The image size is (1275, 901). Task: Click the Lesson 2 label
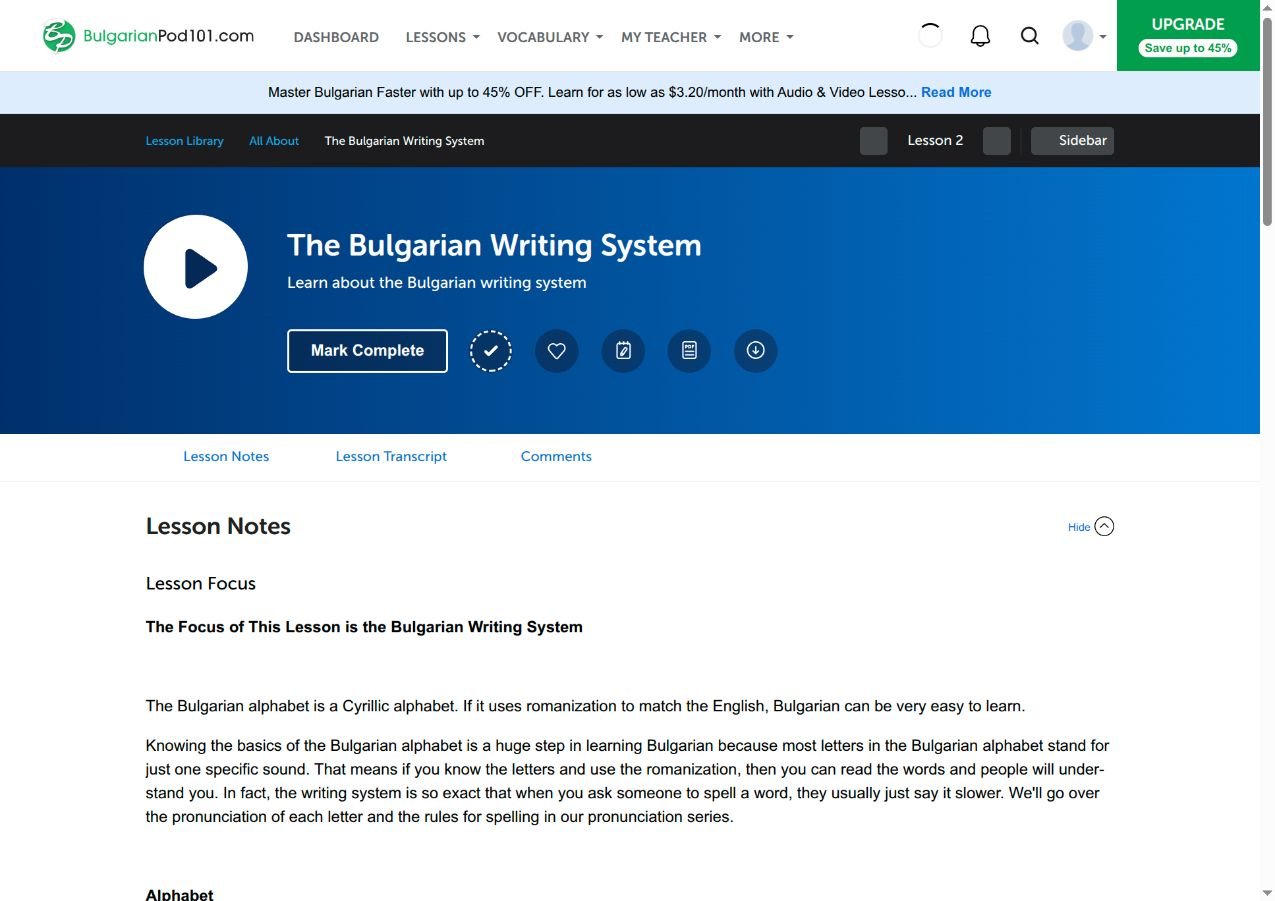coord(935,141)
